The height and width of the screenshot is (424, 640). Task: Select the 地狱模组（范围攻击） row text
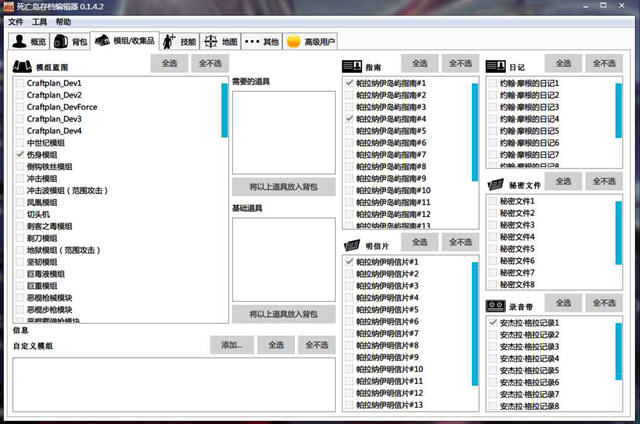pyautogui.click(x=64, y=250)
